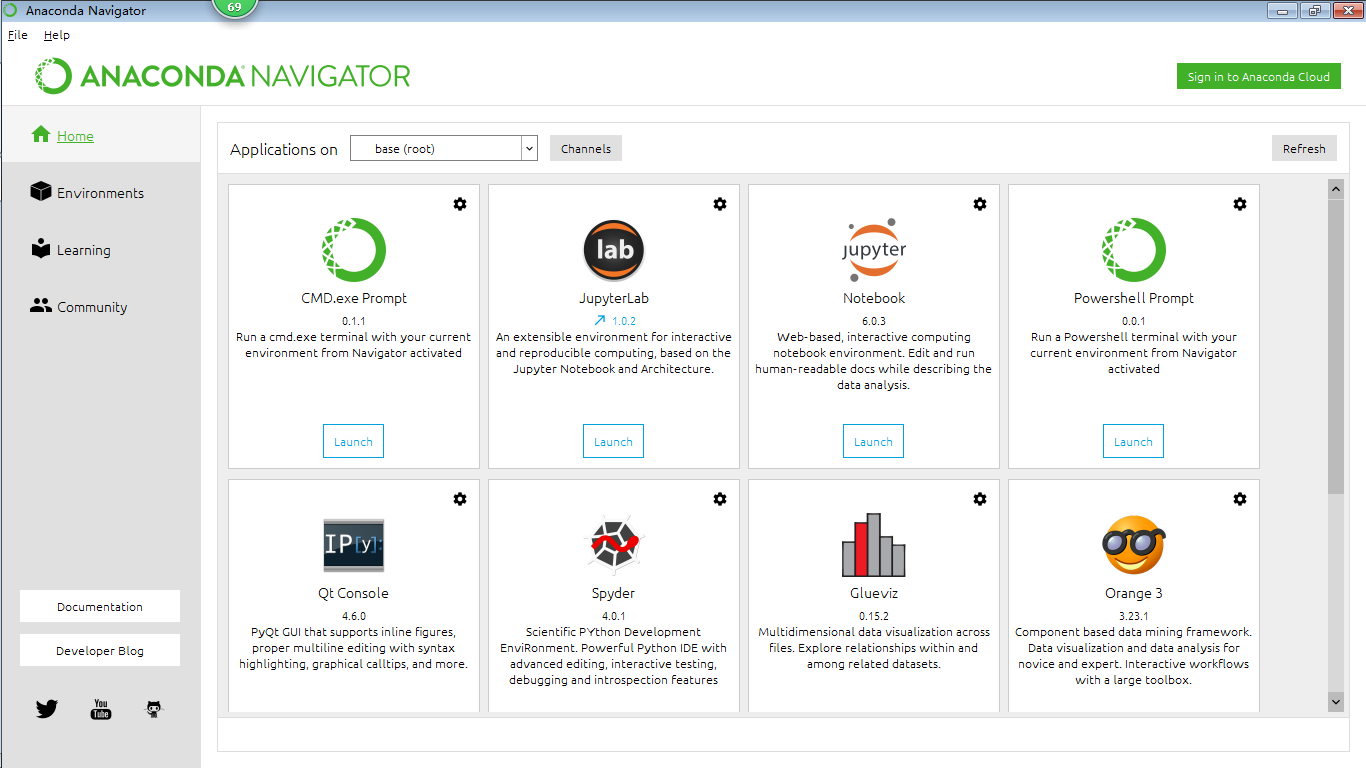Click the Glueviz 0.15.2 version text

(874, 616)
